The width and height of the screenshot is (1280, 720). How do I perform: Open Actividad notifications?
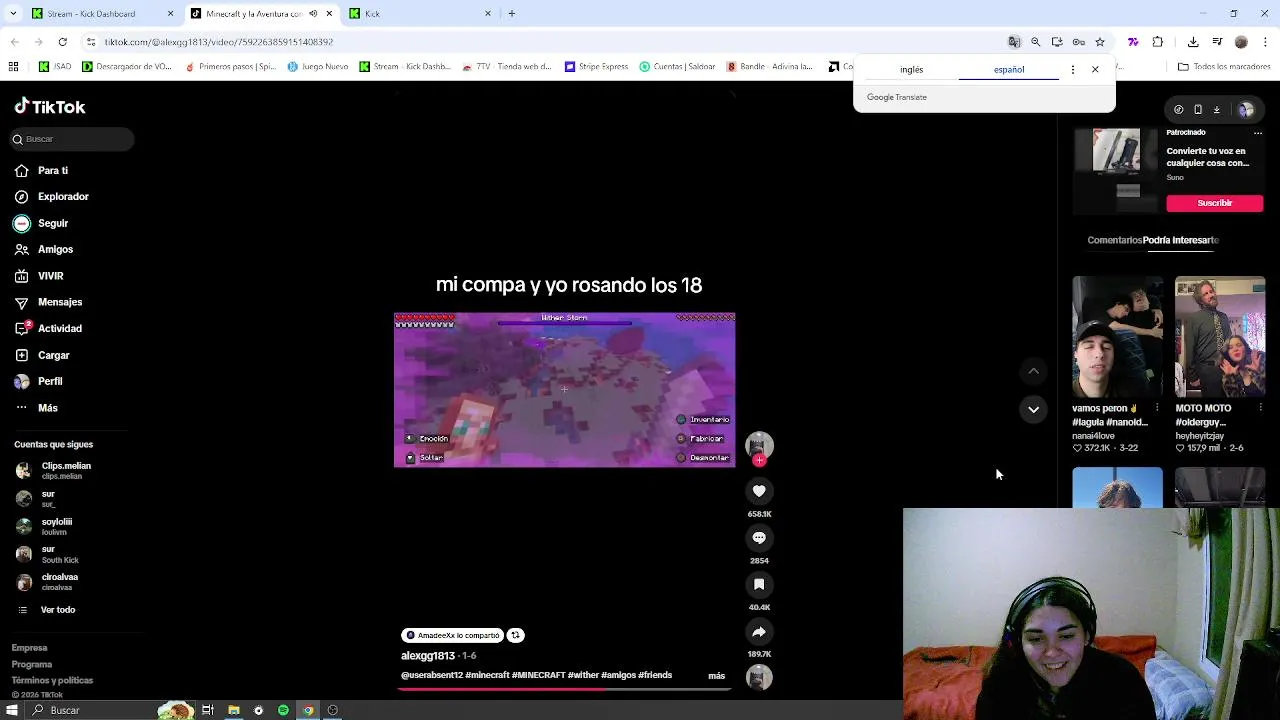[48, 328]
